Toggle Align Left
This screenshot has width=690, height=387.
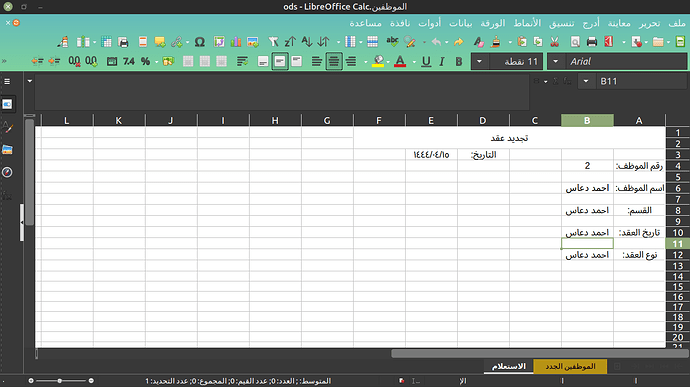317,61
